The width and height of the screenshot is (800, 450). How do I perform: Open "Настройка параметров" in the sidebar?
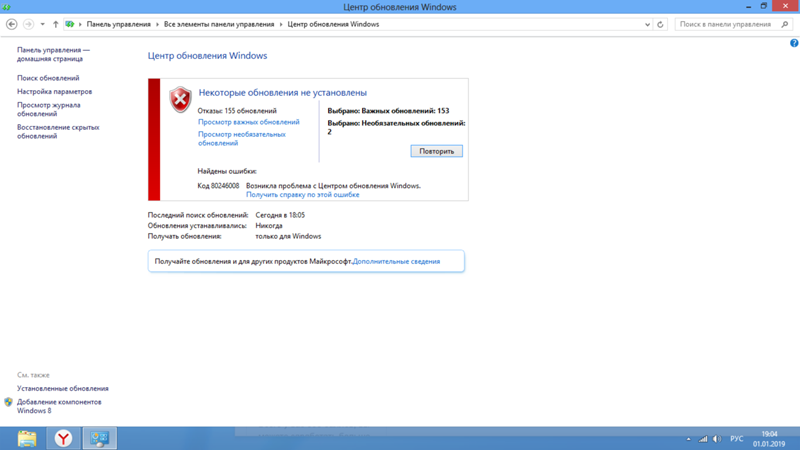[54, 91]
